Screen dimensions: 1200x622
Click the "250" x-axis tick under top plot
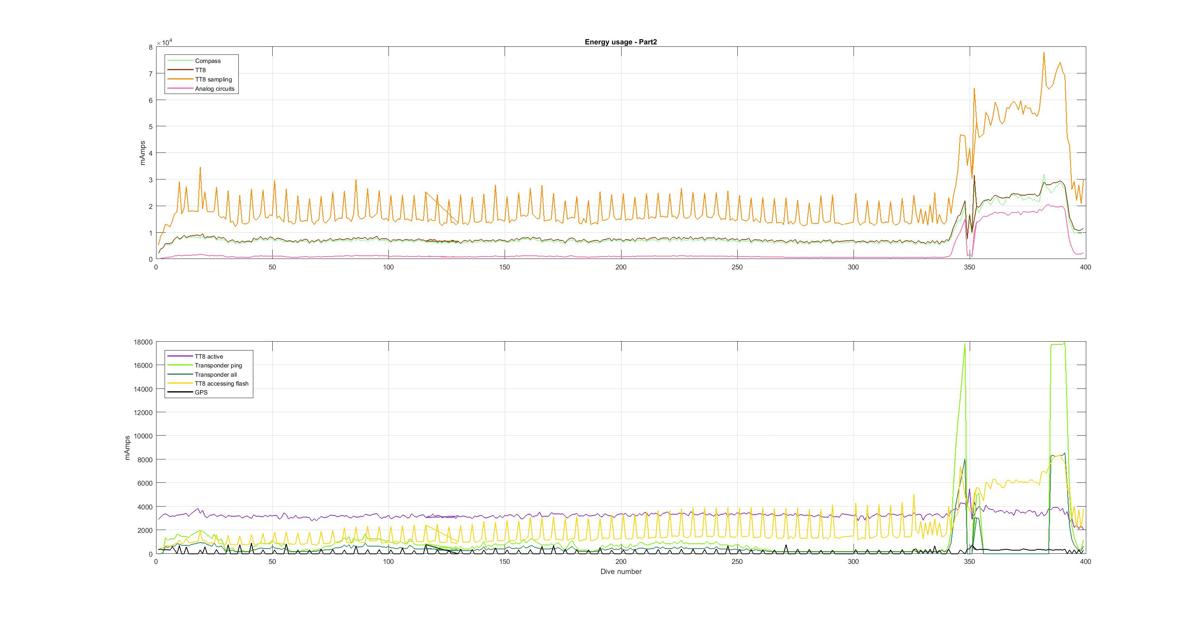tap(736, 267)
